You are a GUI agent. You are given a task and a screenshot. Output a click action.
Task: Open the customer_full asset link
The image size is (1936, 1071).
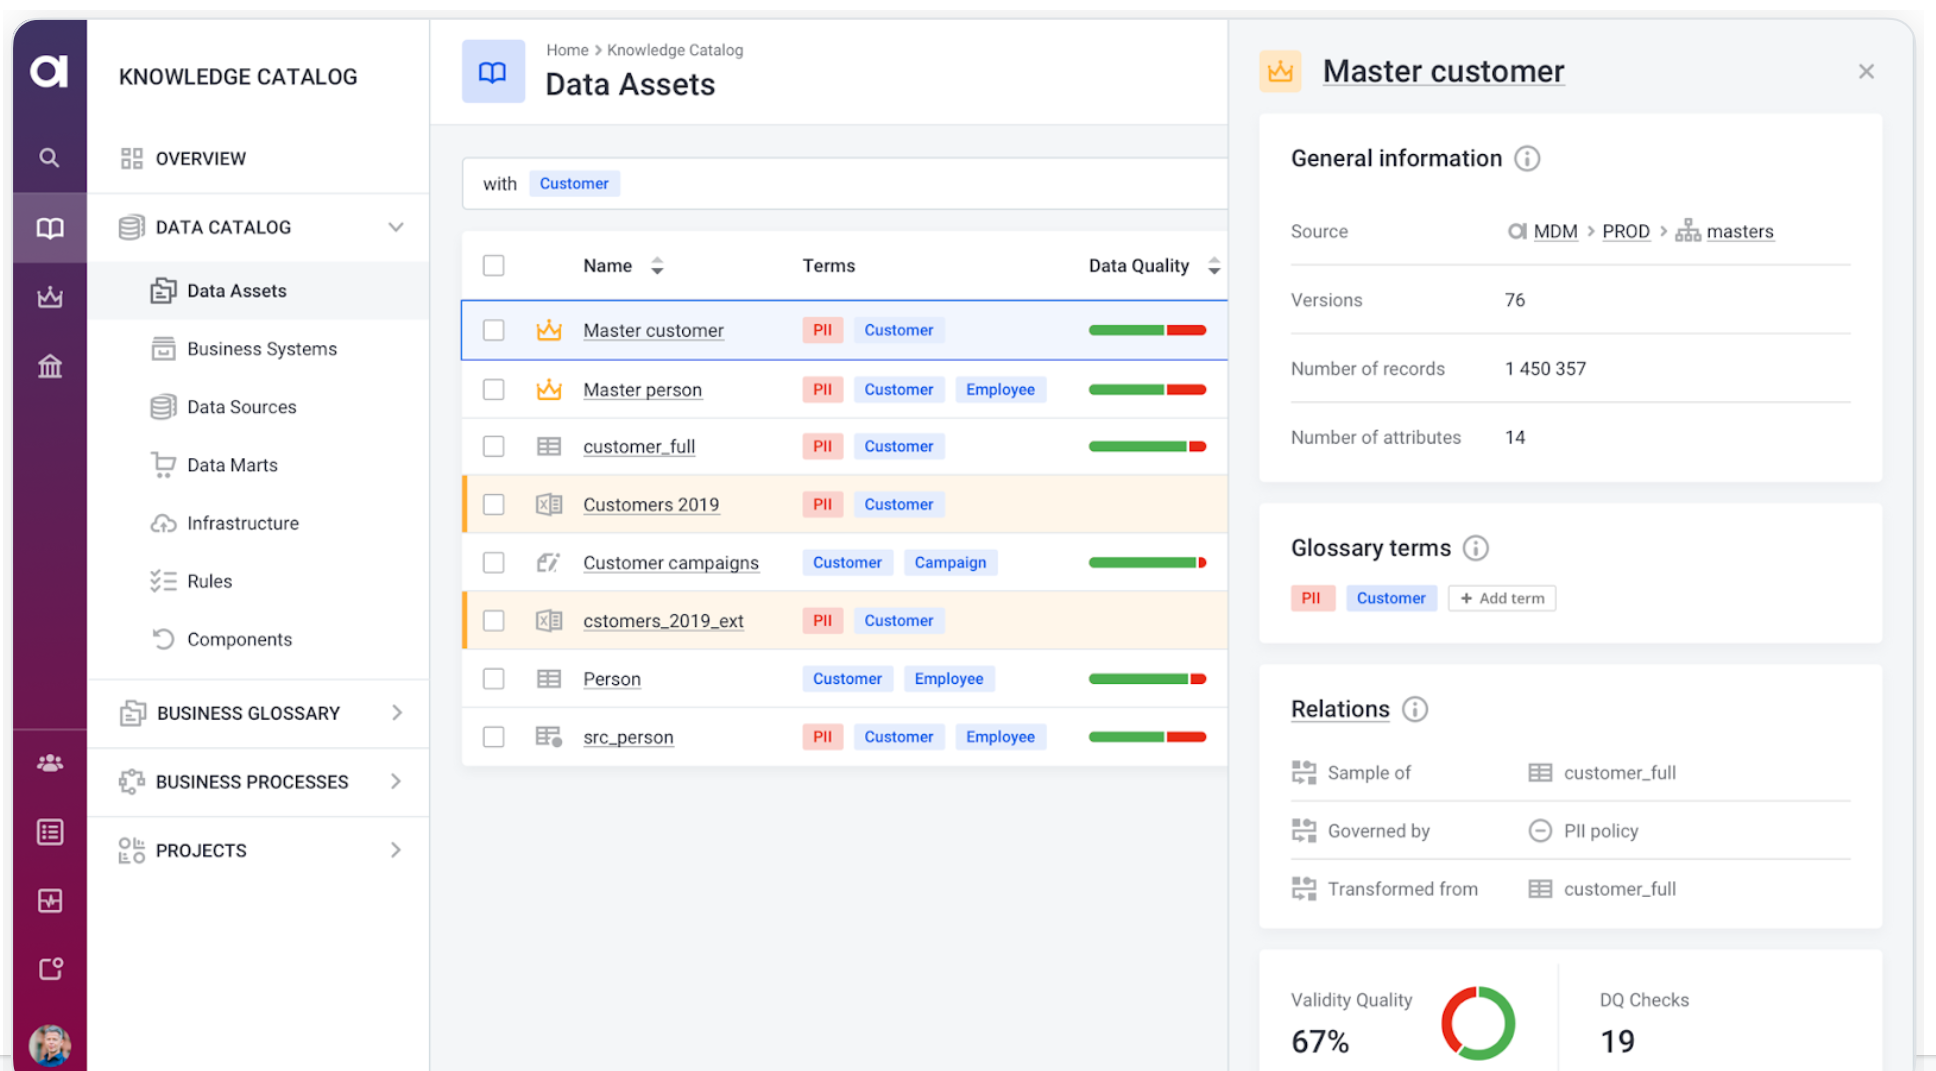[x=639, y=447]
